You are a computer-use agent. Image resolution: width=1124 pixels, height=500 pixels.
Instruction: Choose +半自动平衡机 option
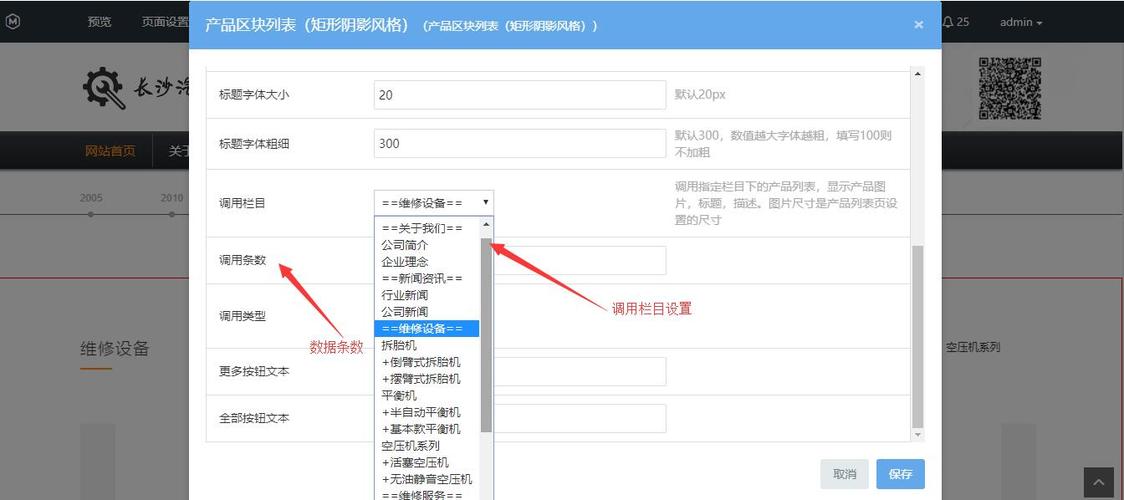point(427,412)
